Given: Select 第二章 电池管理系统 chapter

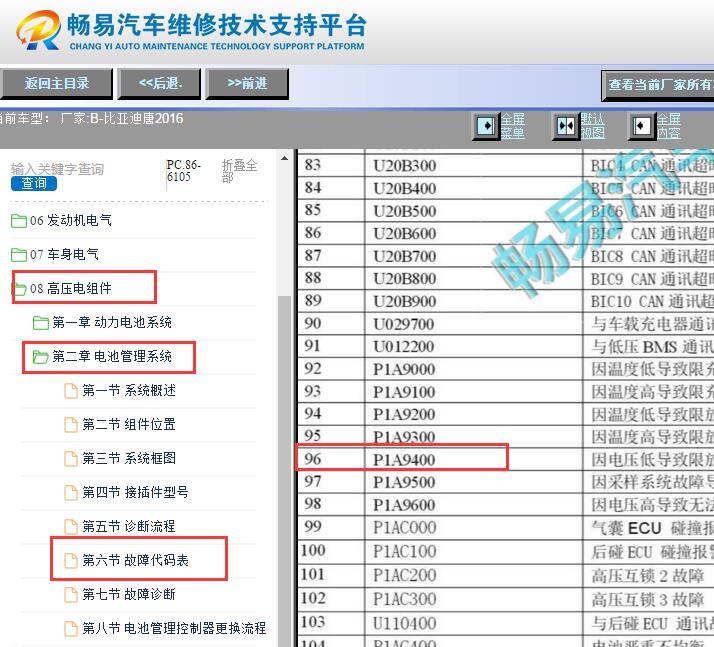Looking at the screenshot, I should pos(112,357).
